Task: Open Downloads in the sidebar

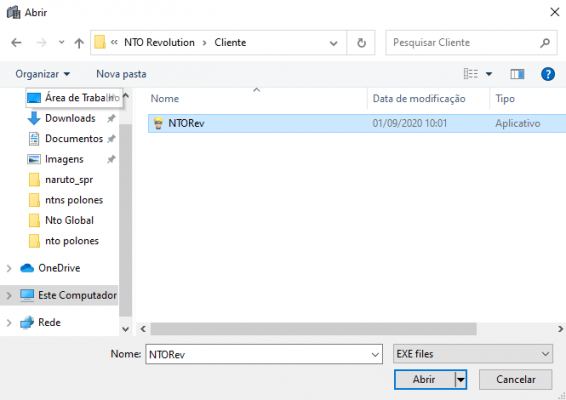Action: tap(70, 118)
